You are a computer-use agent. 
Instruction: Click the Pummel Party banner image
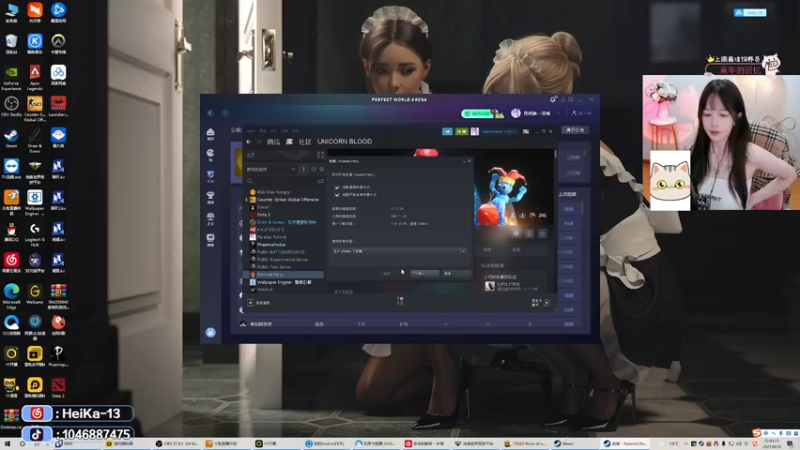[x=514, y=187]
